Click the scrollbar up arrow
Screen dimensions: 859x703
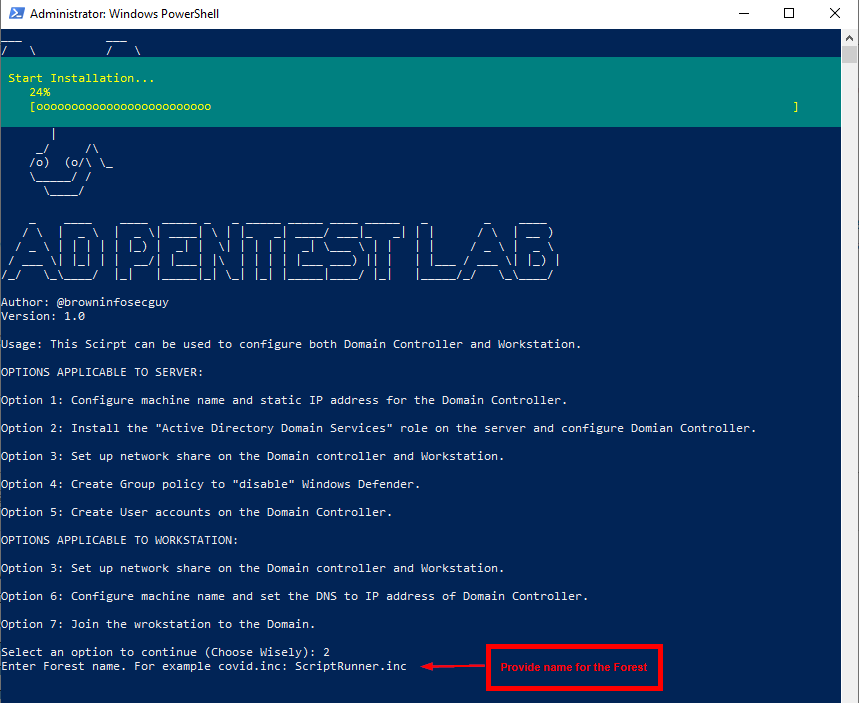click(849, 38)
